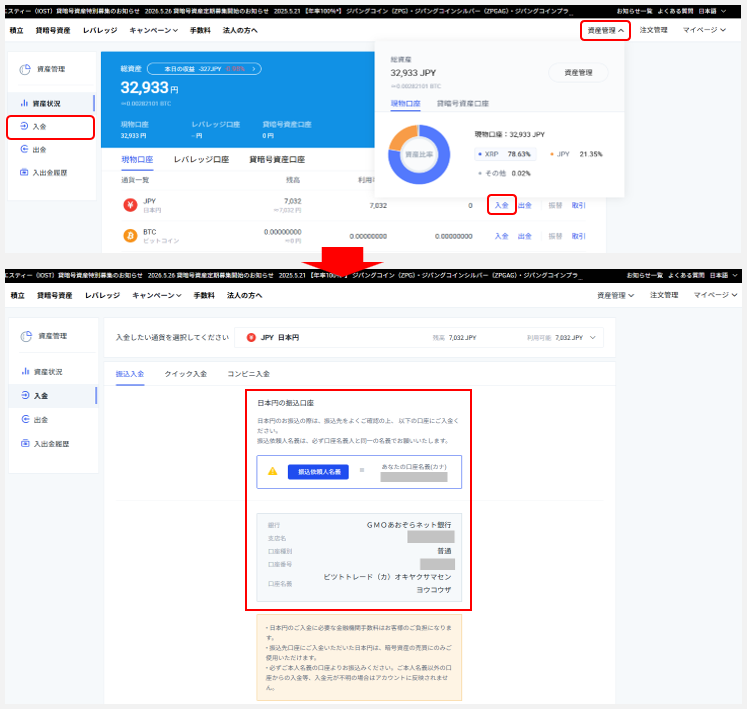Open お知らせ一覧 on the asset status page top bar
The image size is (747, 709).
point(634,11)
